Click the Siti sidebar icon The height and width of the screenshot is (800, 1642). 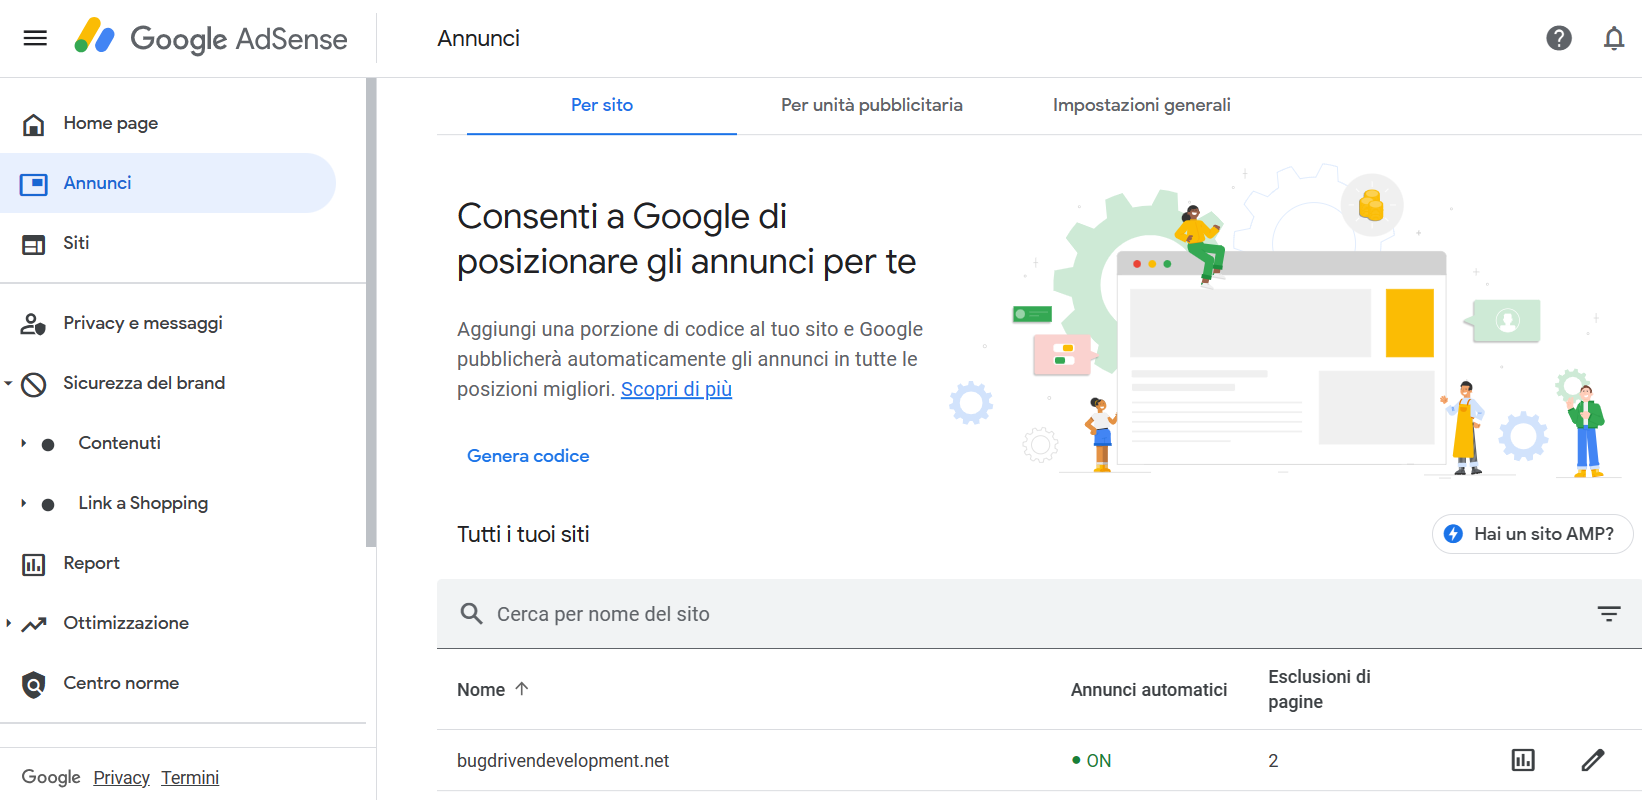tap(34, 244)
